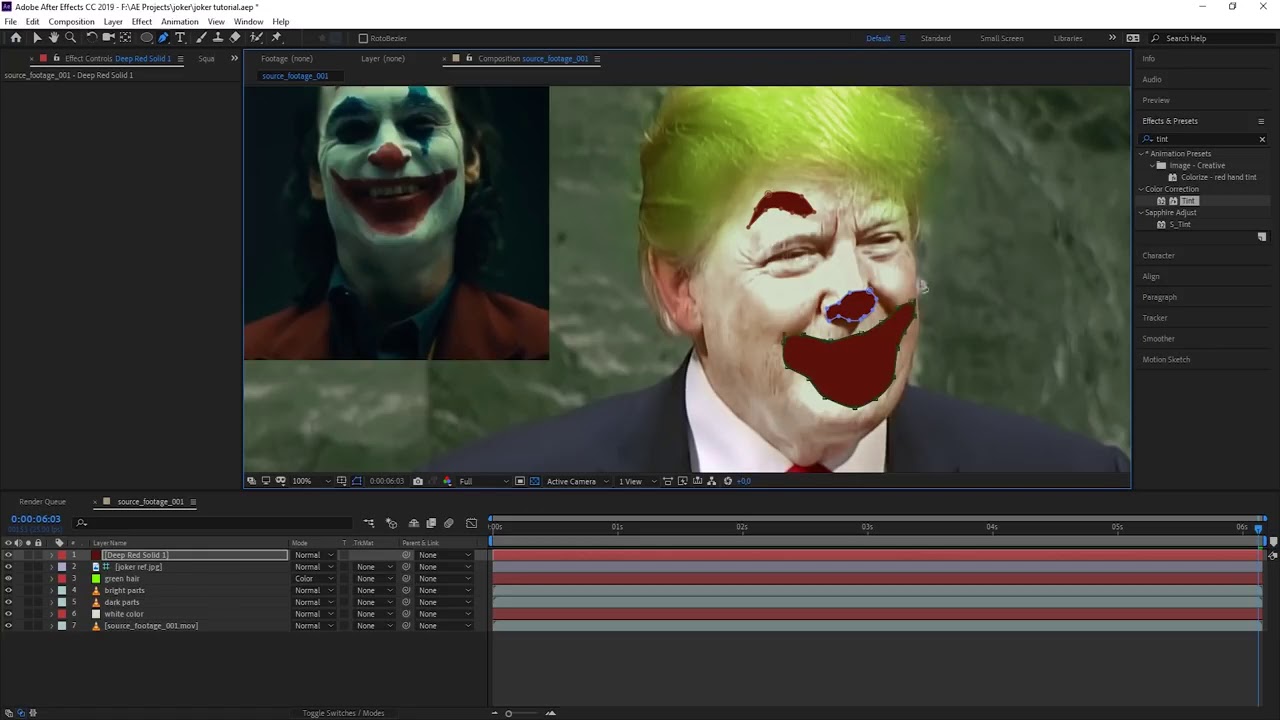The image size is (1280, 720).
Task: Open parent dropdown for source_footage_001.mov layer
Action: pyautogui.click(x=445, y=626)
